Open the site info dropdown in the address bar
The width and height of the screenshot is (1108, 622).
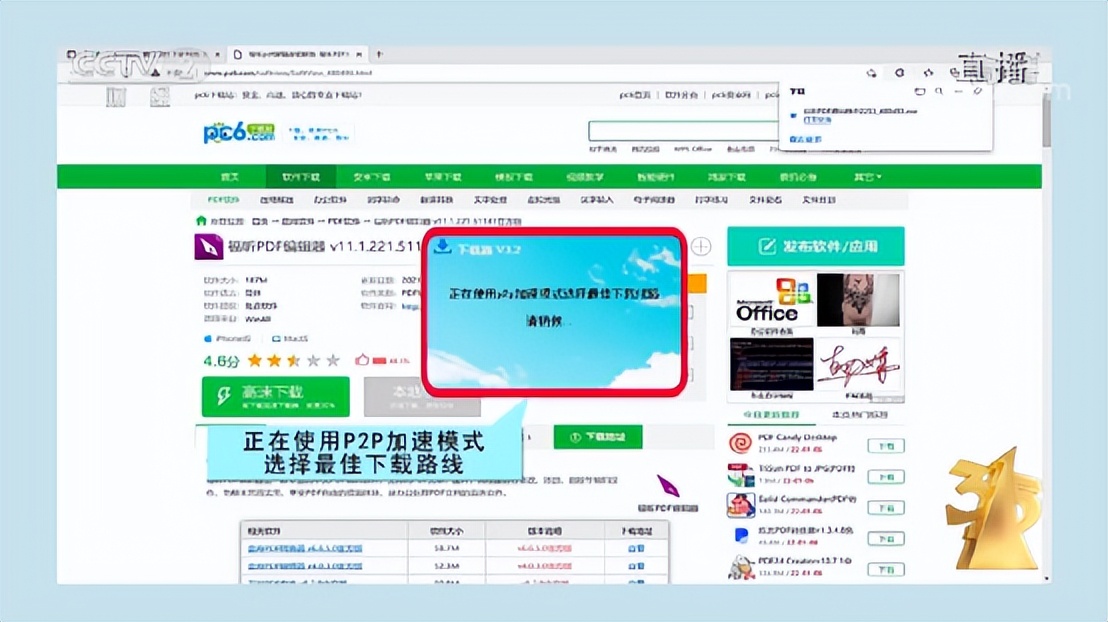[x=156, y=74]
